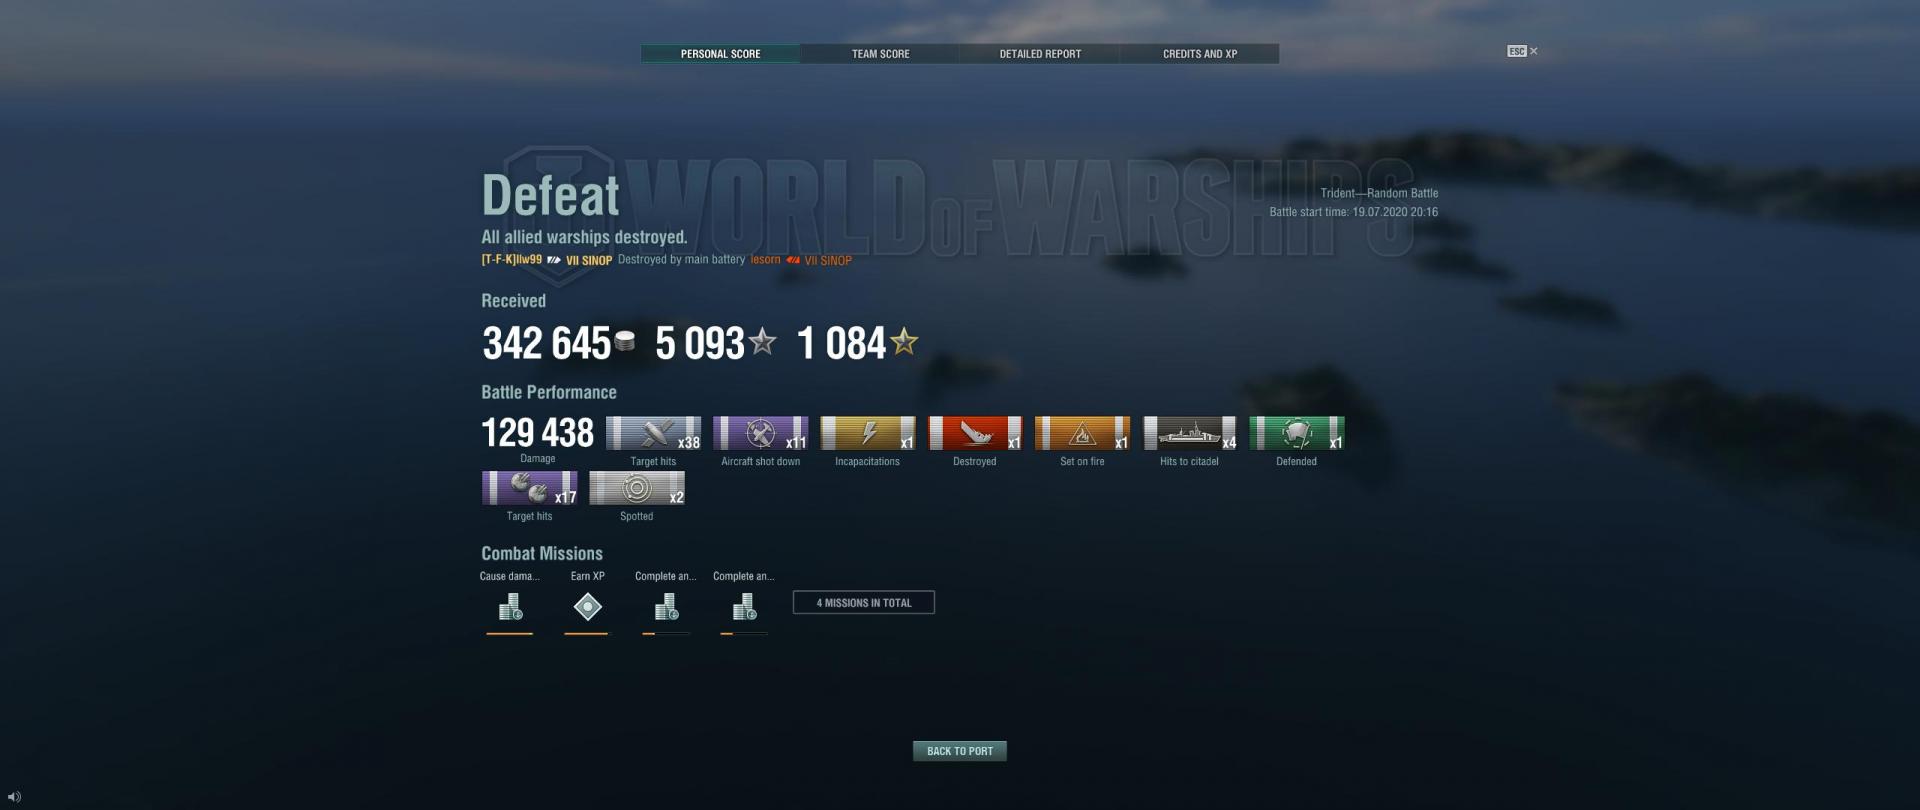The width and height of the screenshot is (1920, 810).
Task: Select the Spotted ribbon icon
Action: pyautogui.click(x=636, y=488)
